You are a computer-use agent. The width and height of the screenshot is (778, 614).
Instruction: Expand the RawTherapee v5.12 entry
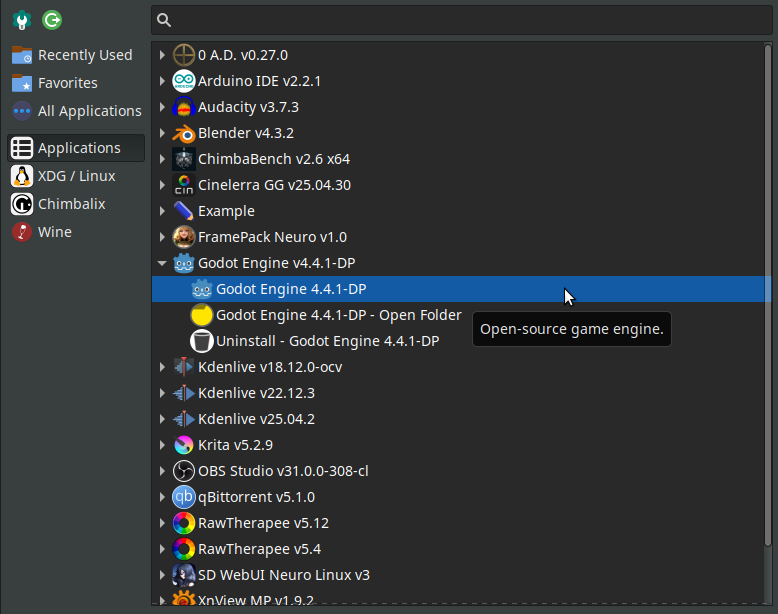pyautogui.click(x=162, y=523)
